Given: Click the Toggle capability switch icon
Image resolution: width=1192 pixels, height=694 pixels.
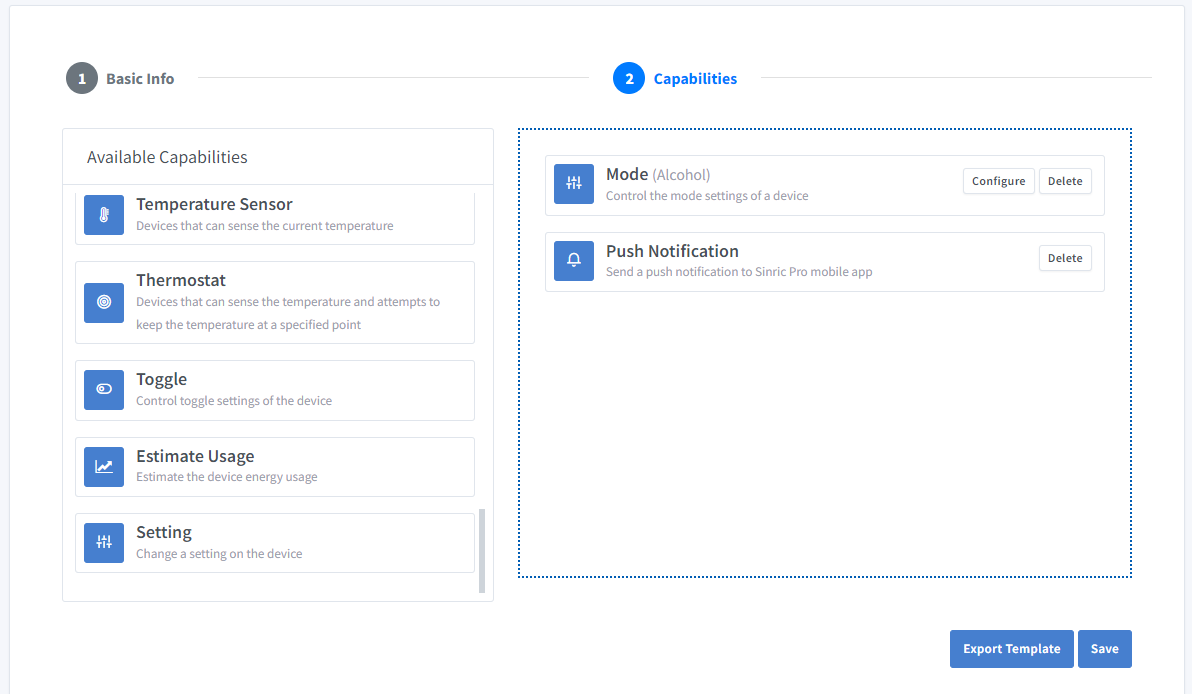Looking at the screenshot, I should coord(104,390).
